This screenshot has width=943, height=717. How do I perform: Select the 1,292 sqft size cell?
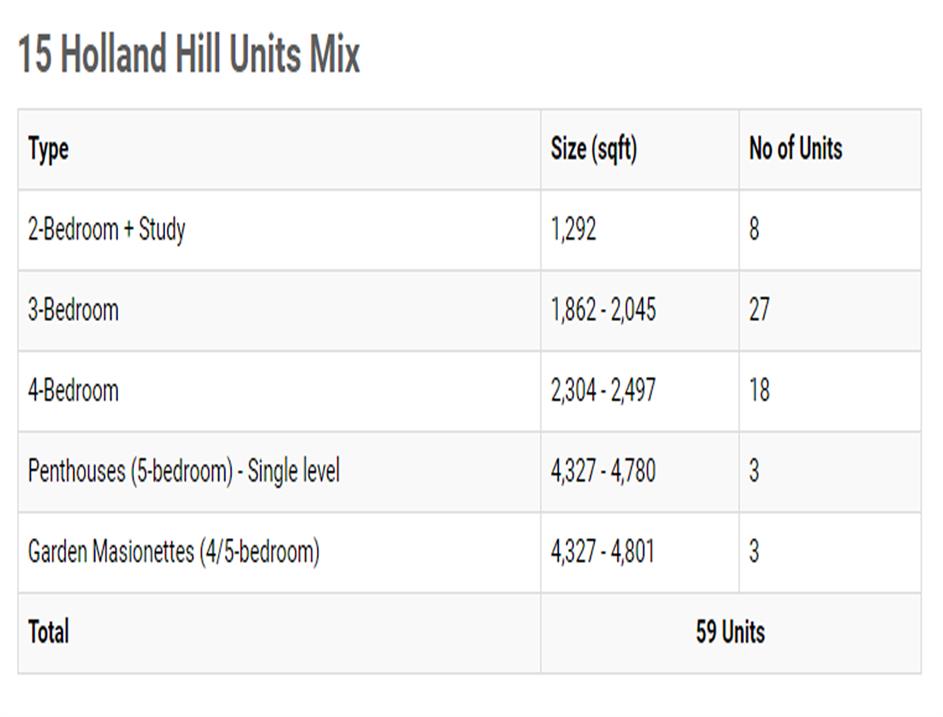[573, 230]
